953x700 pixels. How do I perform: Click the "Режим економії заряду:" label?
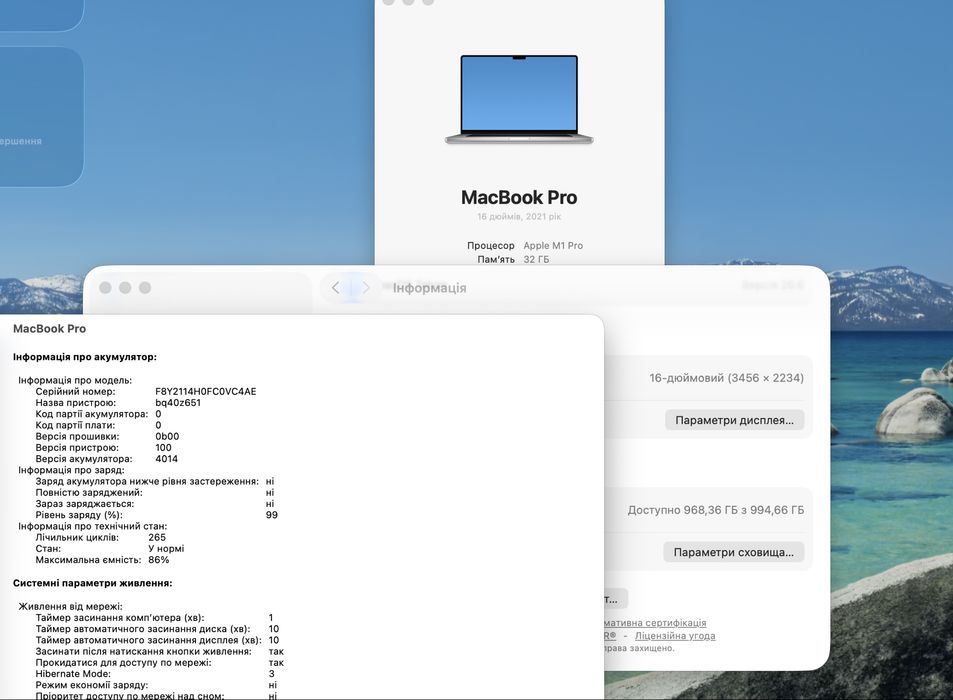click(x=91, y=685)
